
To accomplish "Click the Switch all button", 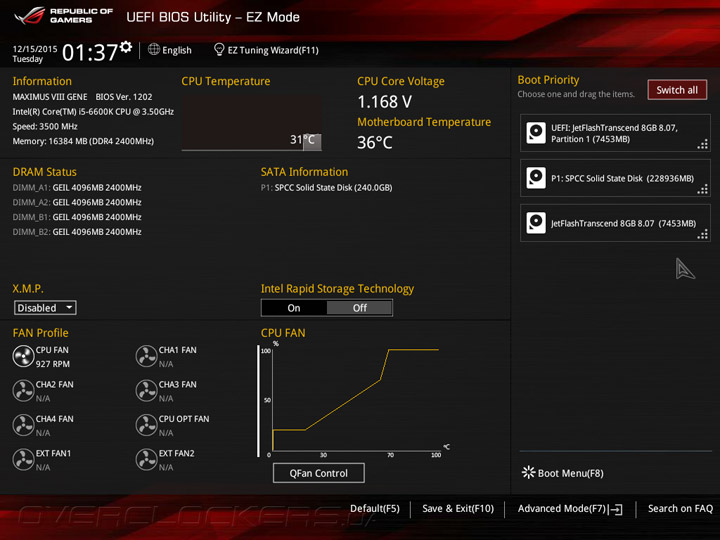I will pyautogui.click(x=677, y=90).
